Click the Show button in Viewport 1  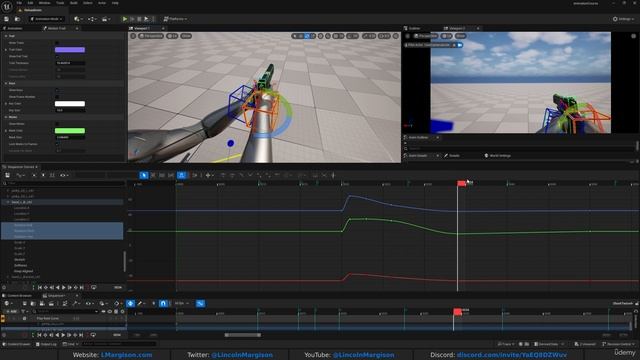coord(186,36)
